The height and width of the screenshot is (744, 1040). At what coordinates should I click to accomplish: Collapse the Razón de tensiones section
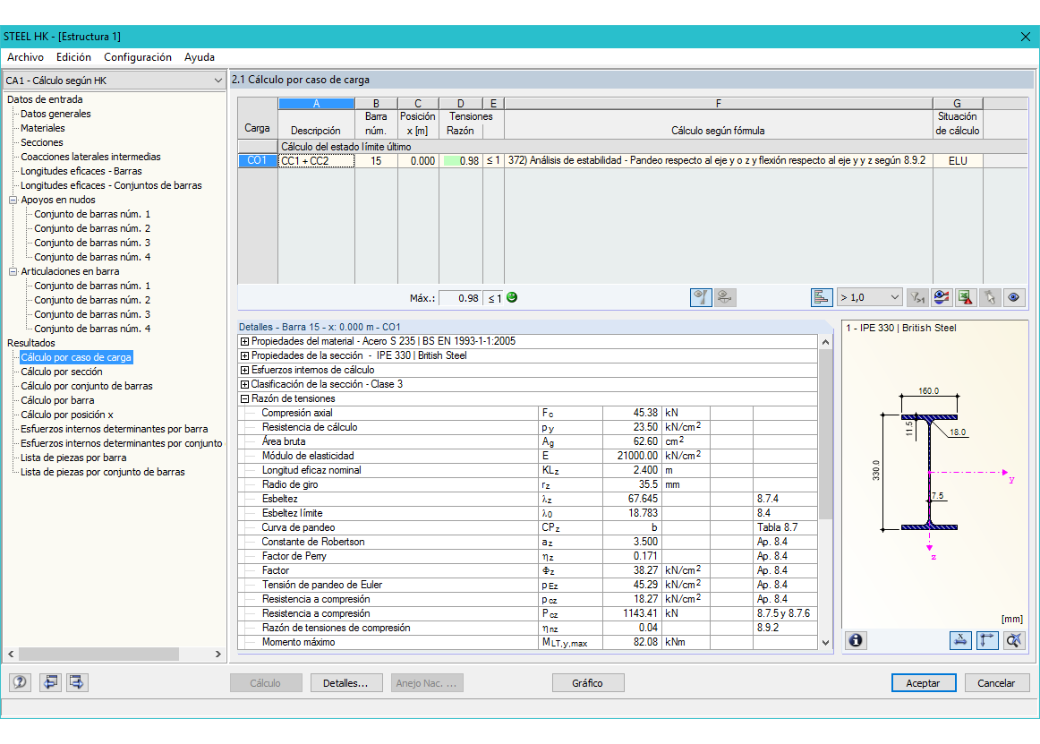pos(245,399)
